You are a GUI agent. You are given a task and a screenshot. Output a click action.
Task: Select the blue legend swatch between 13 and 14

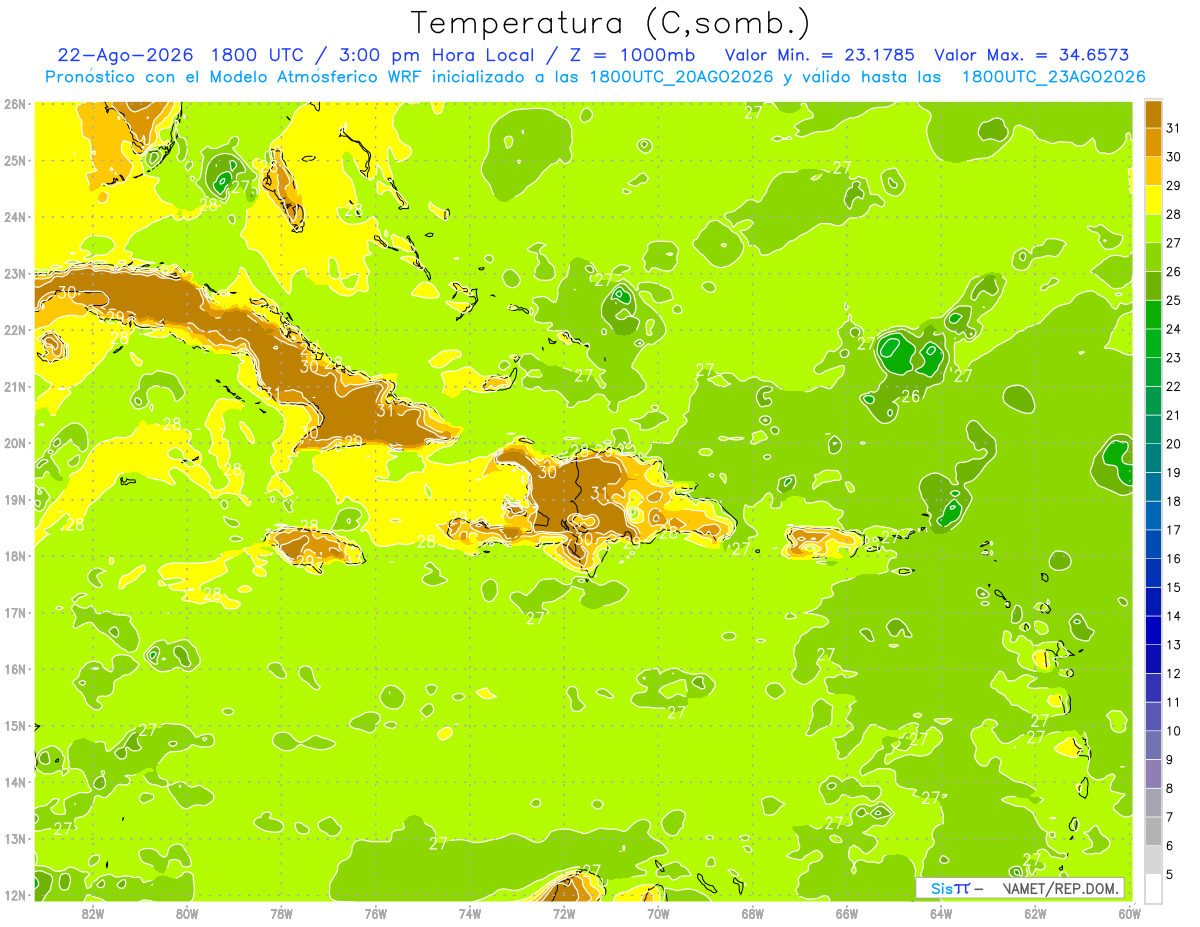tap(1153, 630)
